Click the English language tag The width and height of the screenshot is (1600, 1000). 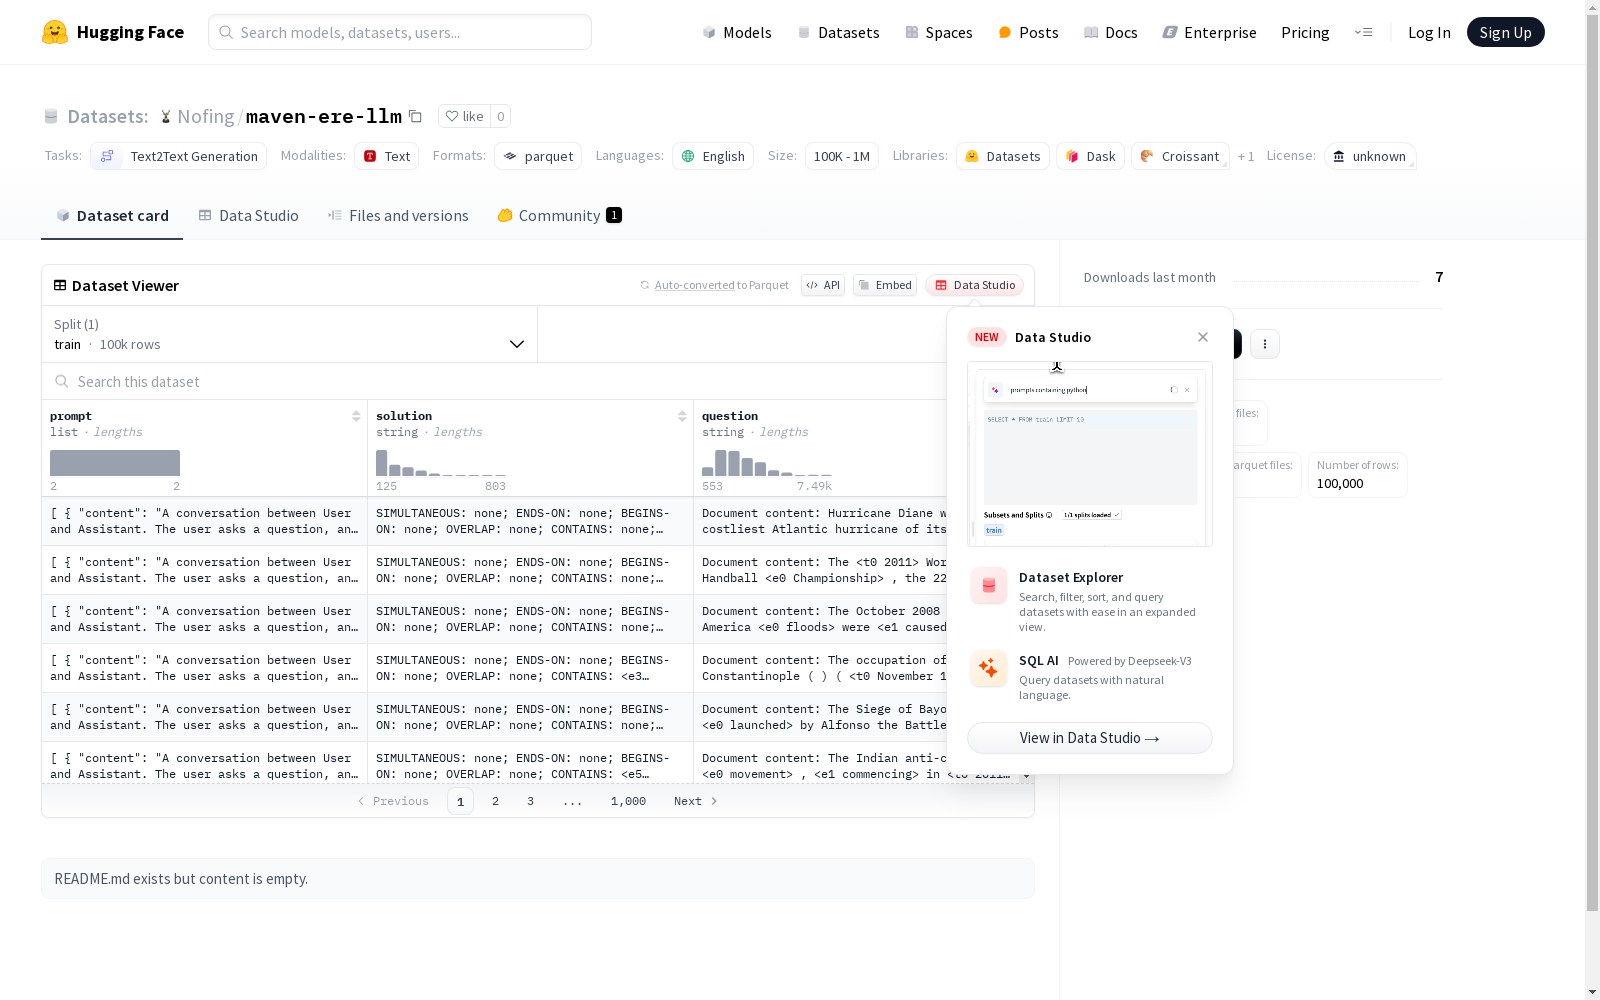tap(713, 156)
